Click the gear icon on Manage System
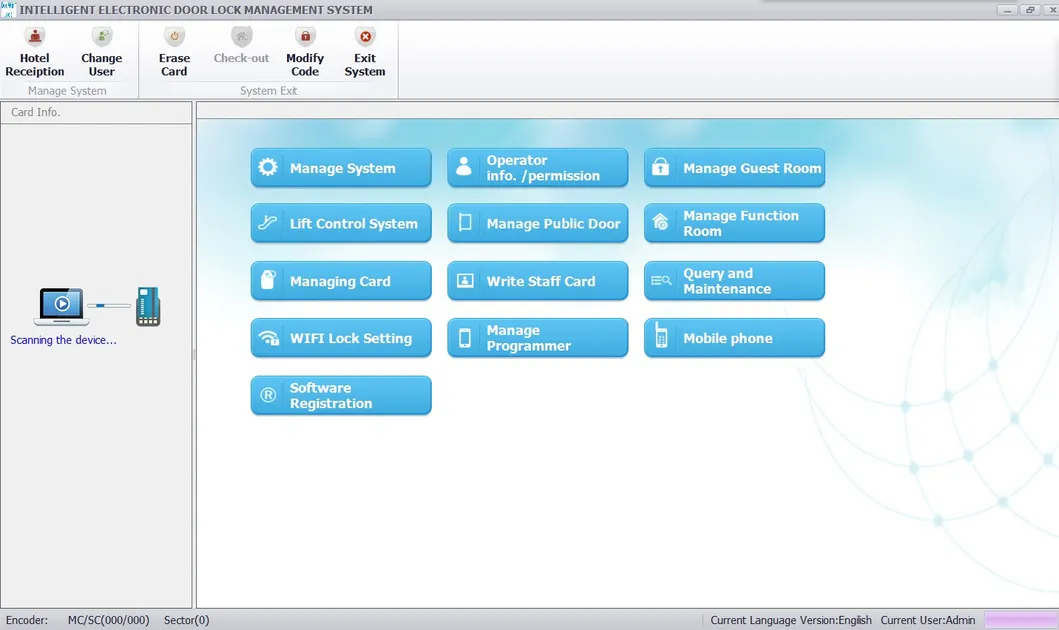 pos(268,167)
